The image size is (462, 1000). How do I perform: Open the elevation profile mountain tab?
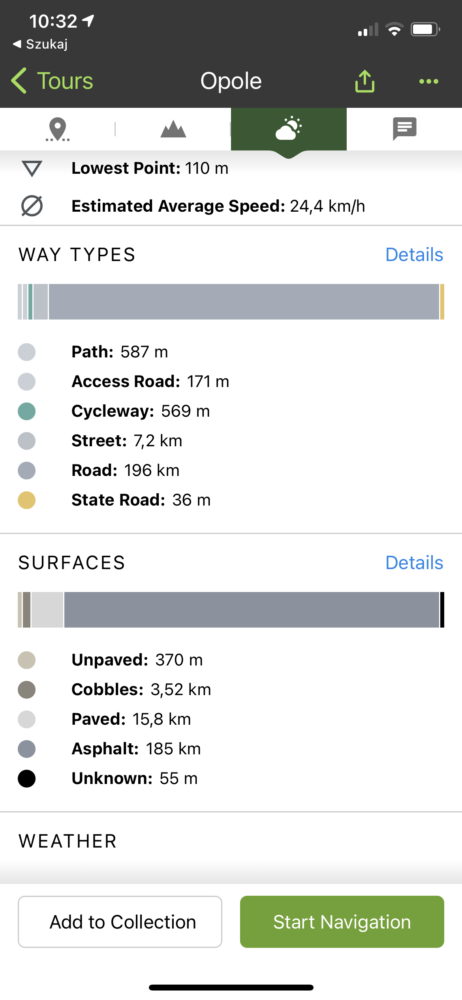173,129
